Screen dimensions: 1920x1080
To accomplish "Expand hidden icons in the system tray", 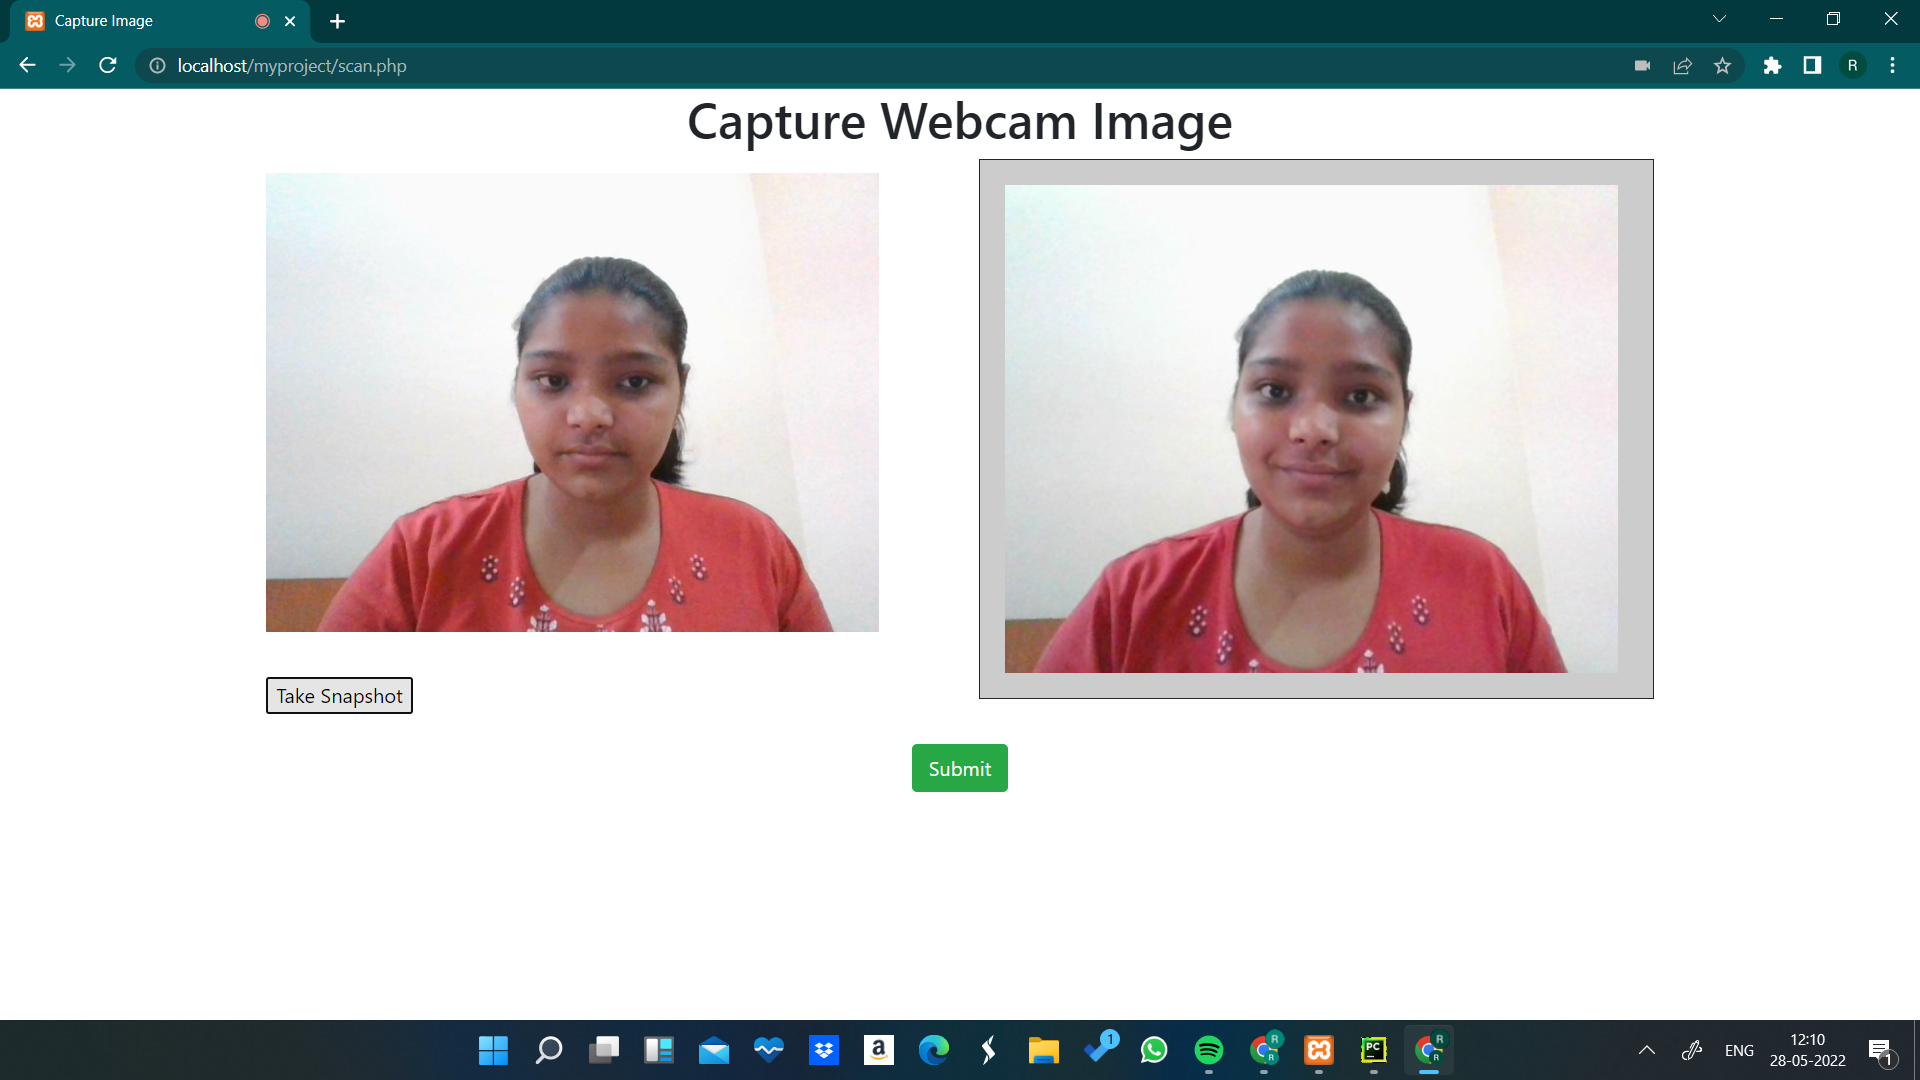I will click(1647, 1050).
